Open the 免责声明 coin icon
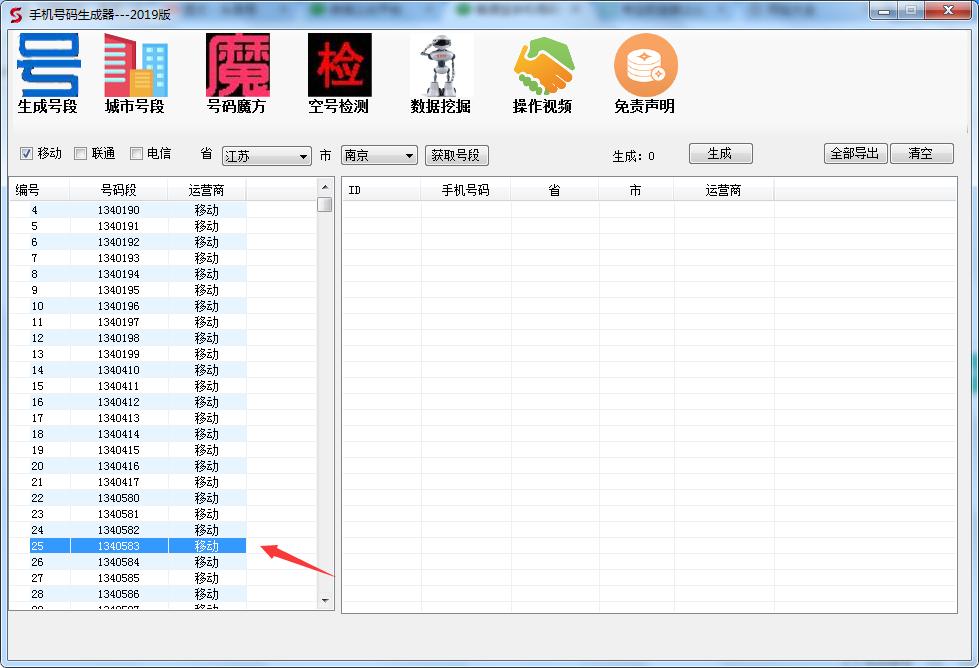979x668 pixels. pyautogui.click(x=645, y=74)
